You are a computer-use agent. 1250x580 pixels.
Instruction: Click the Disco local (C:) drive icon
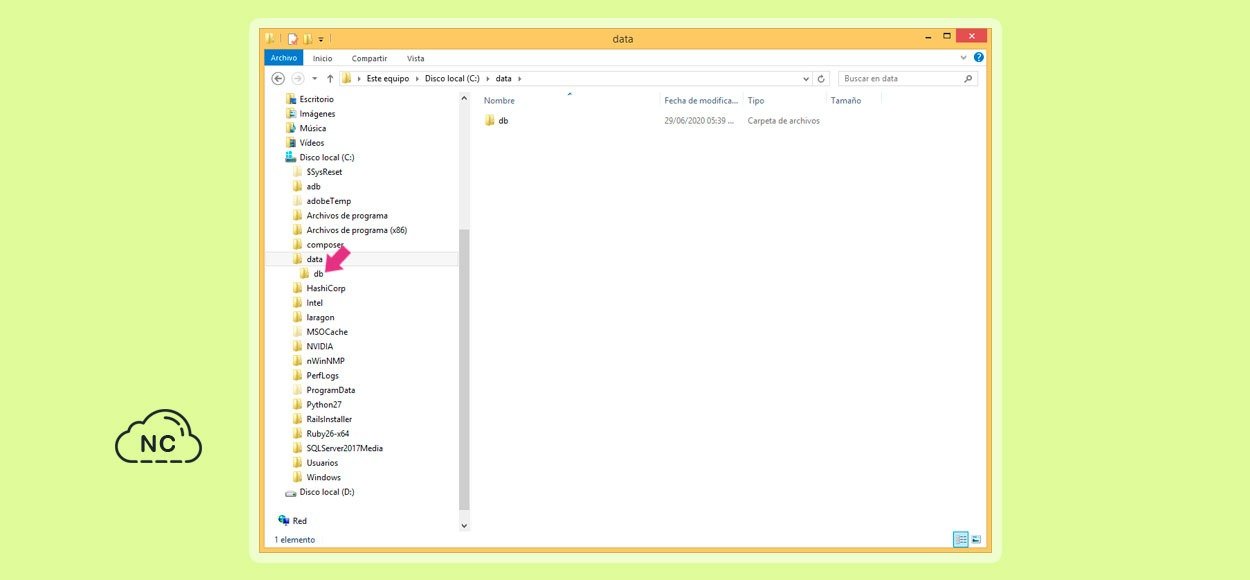click(291, 157)
